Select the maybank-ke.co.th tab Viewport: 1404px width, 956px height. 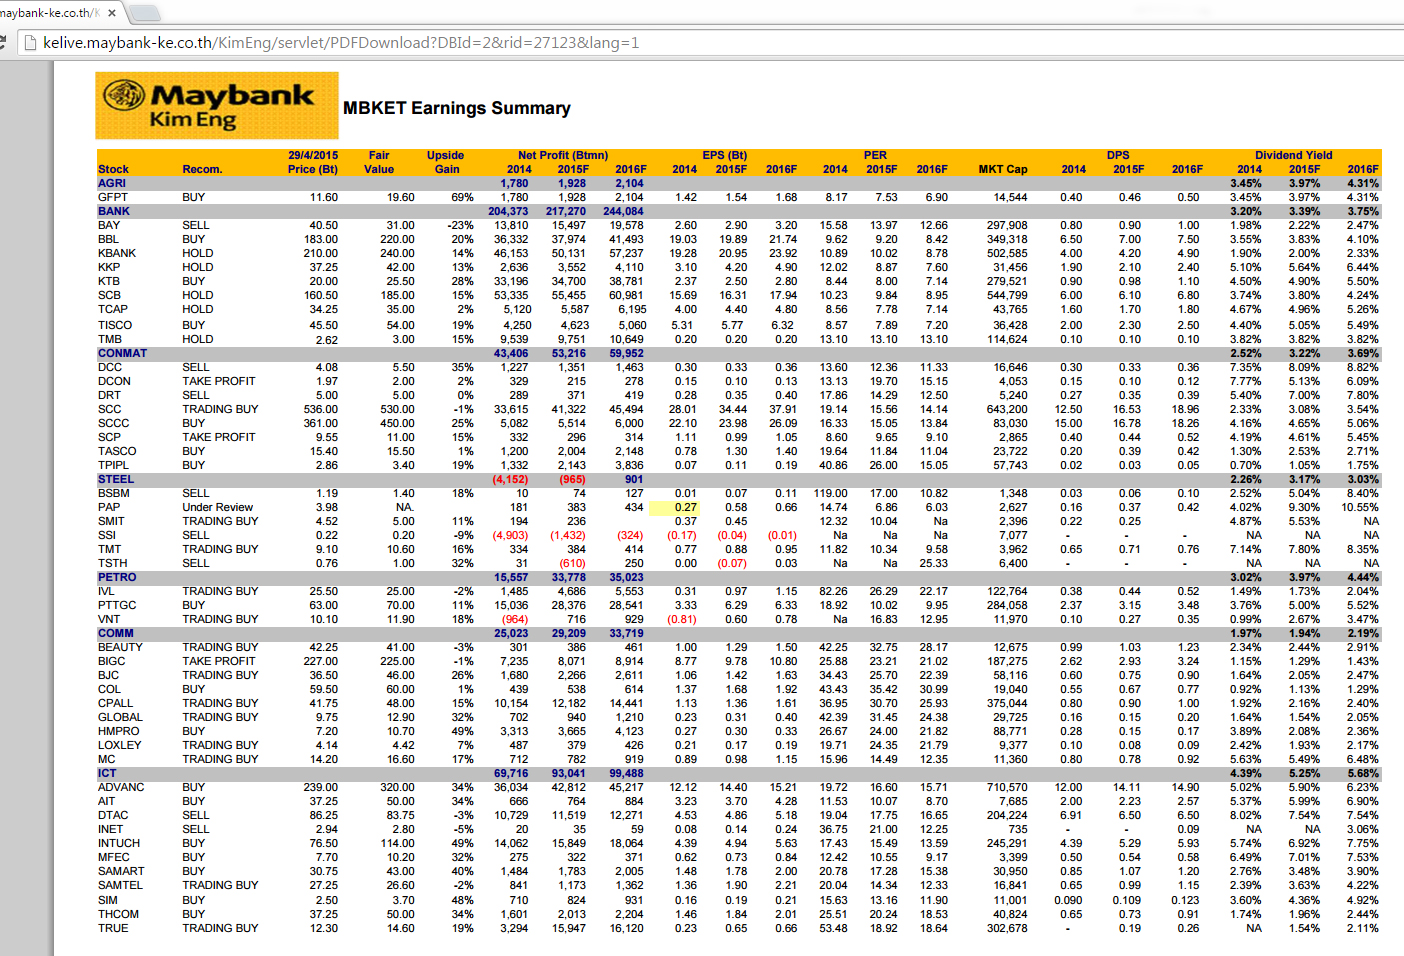click(x=50, y=13)
